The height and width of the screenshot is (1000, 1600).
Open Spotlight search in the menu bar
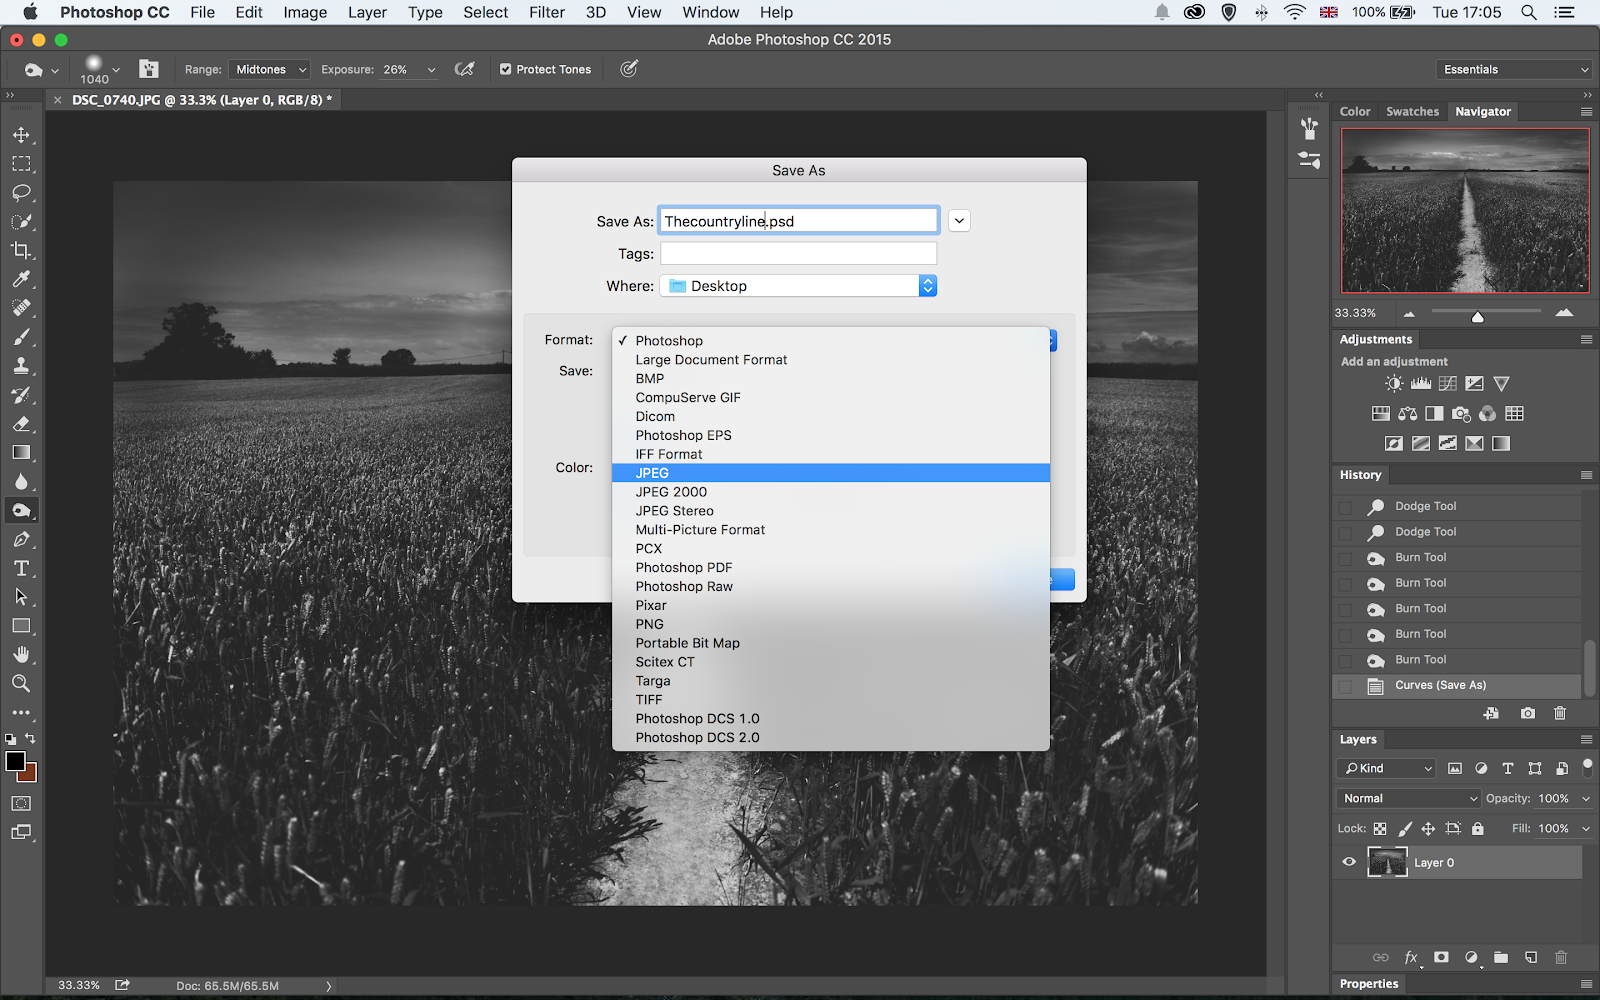click(x=1529, y=12)
